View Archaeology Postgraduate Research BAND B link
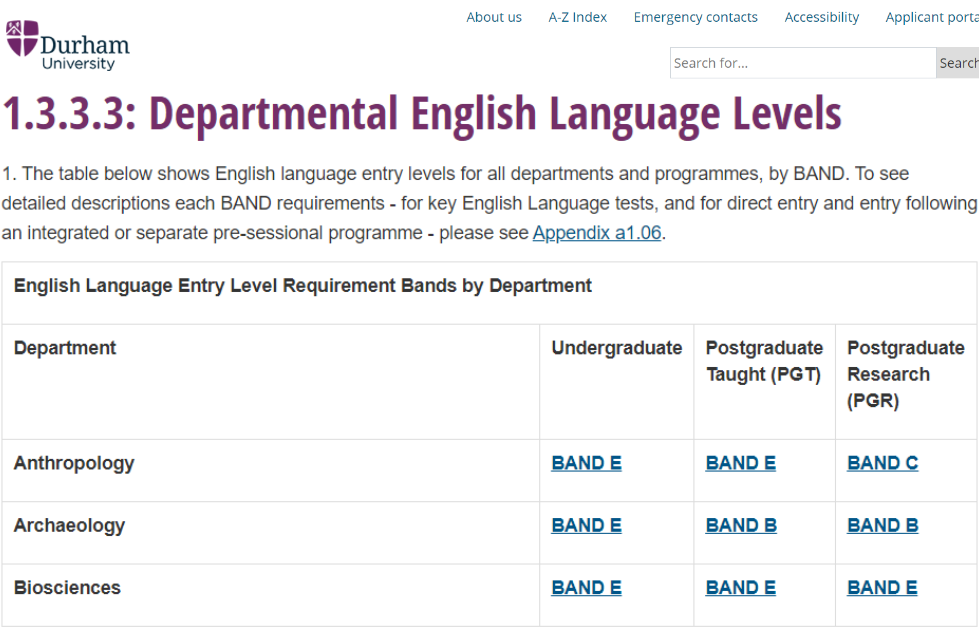Viewport: 979px width, 629px height. [x=882, y=525]
